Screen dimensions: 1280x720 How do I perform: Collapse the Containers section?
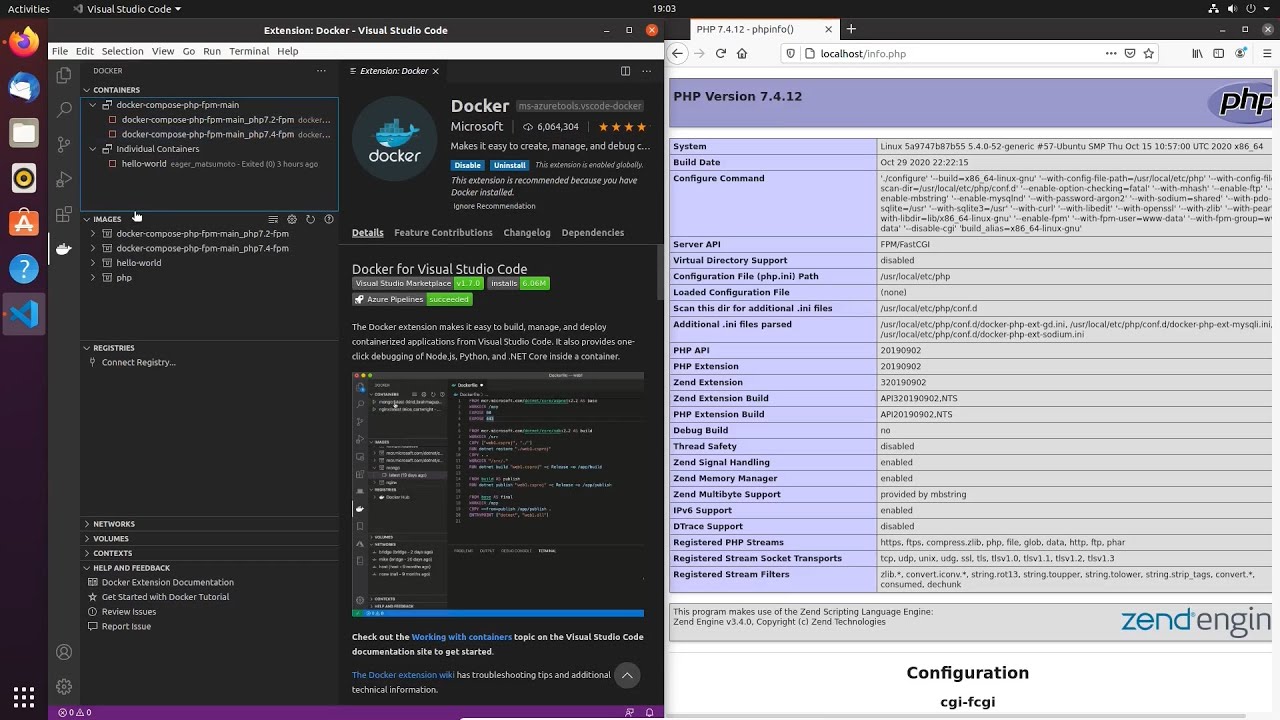click(x=87, y=90)
